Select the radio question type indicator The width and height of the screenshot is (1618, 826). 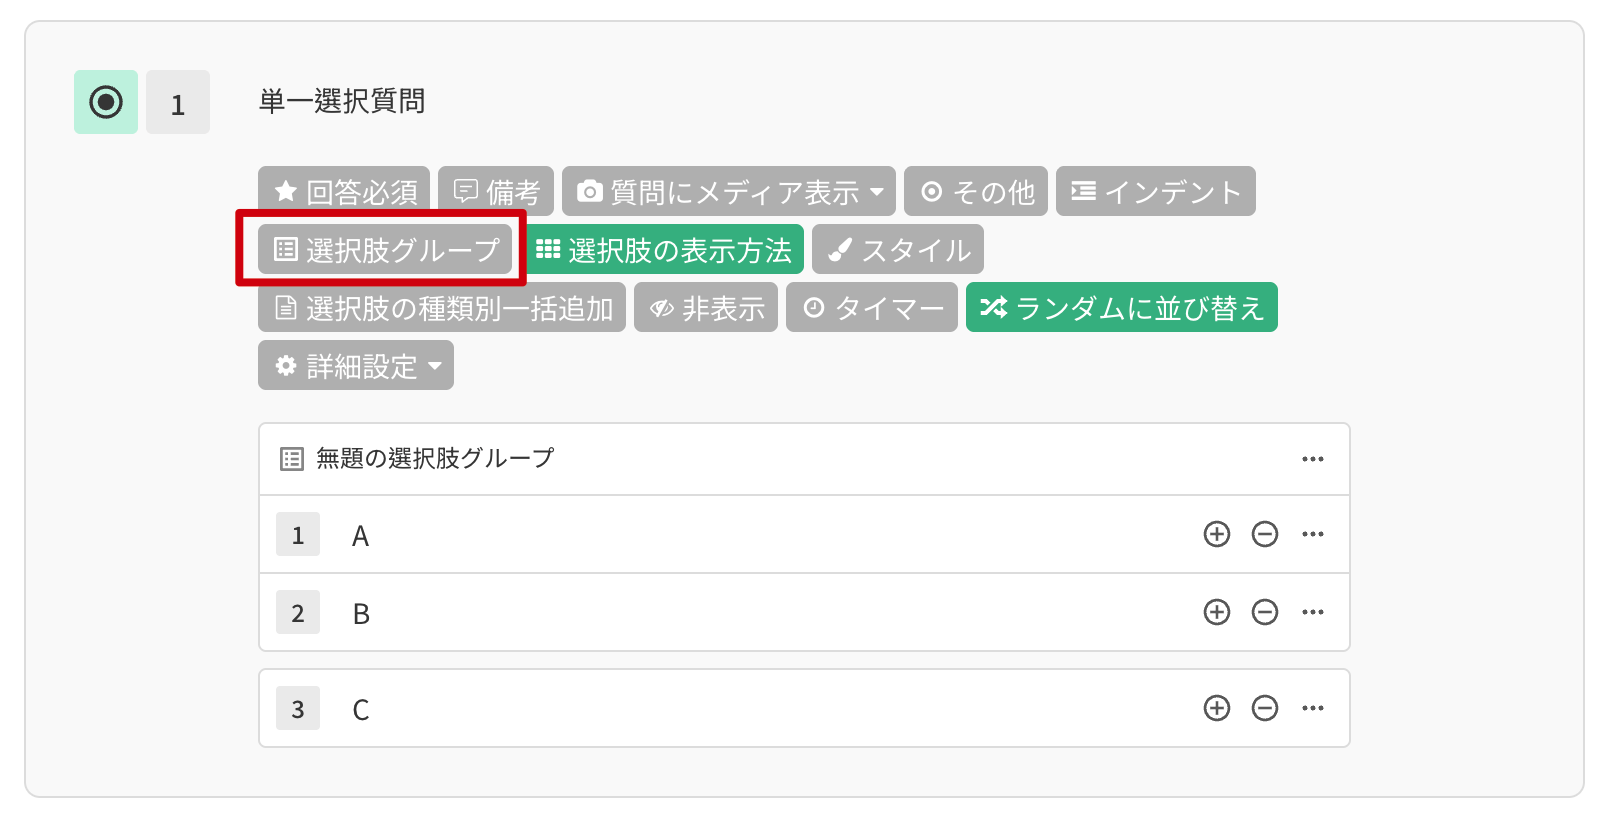point(105,101)
